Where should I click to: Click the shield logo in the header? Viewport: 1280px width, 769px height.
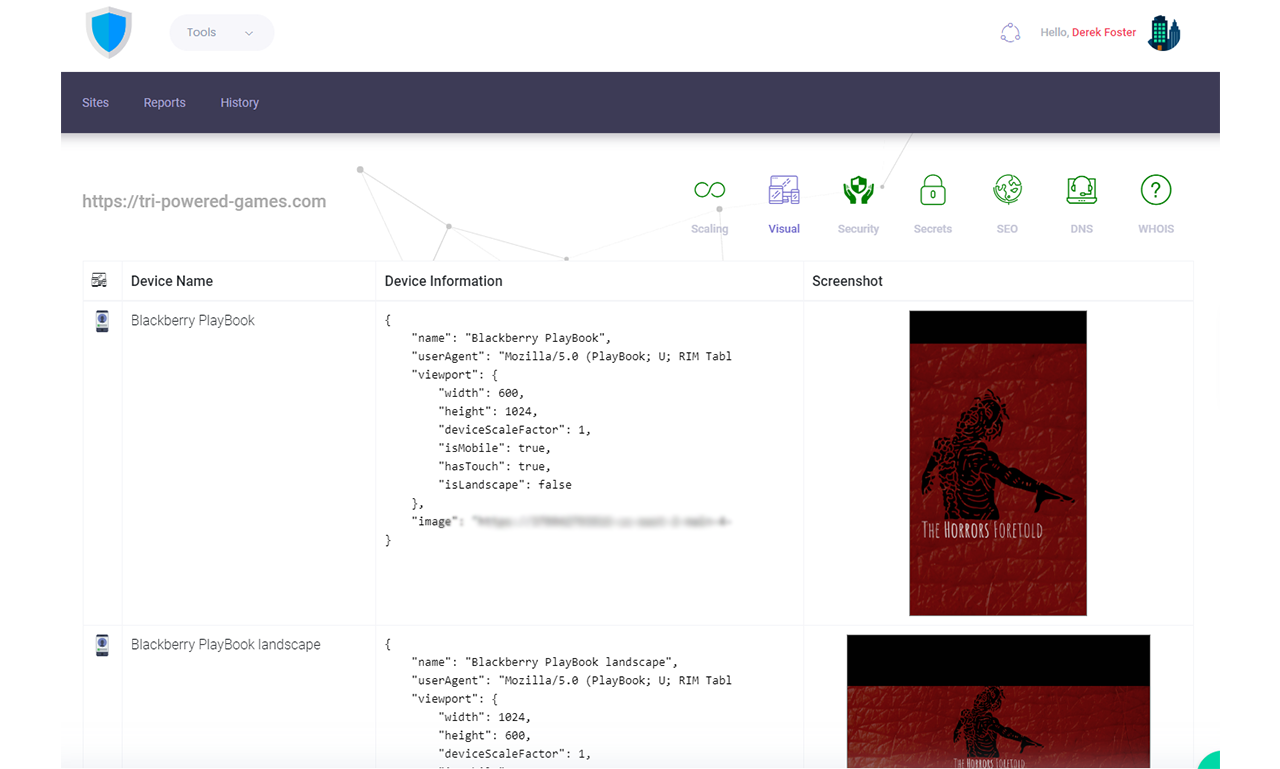coord(109,32)
